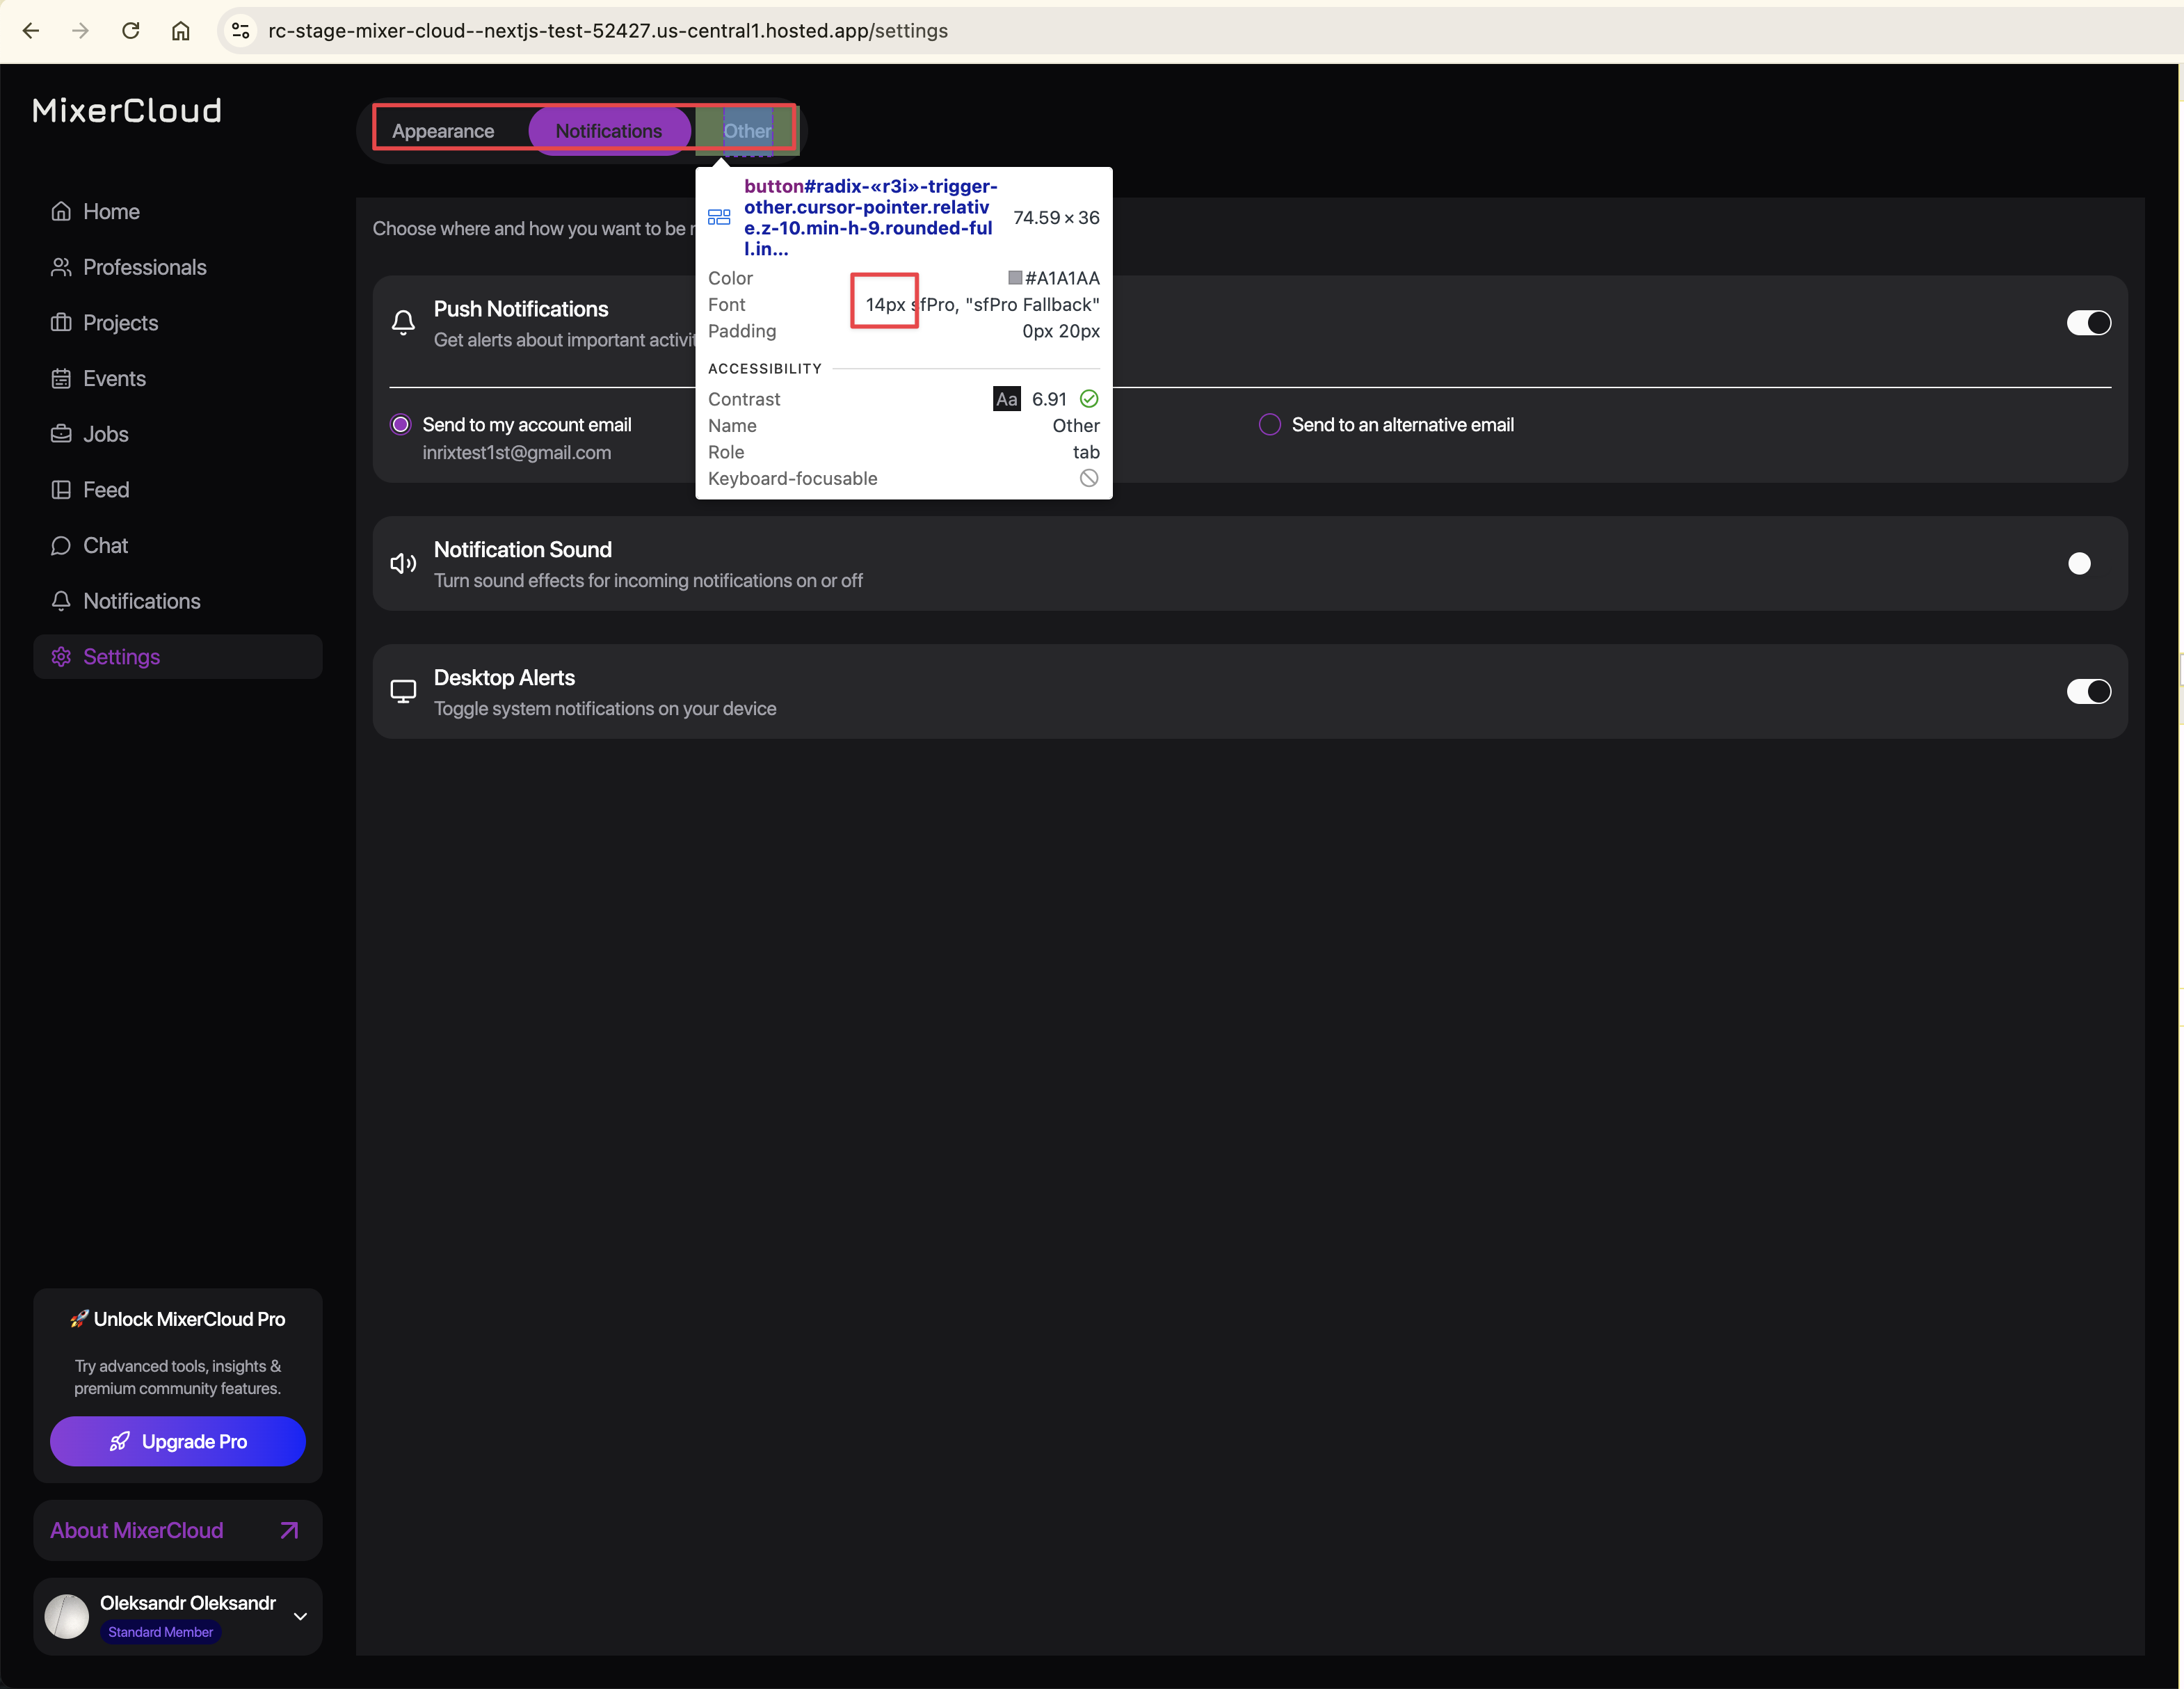Open Events using the calendar icon
2184x1689 pixels.
(61, 379)
